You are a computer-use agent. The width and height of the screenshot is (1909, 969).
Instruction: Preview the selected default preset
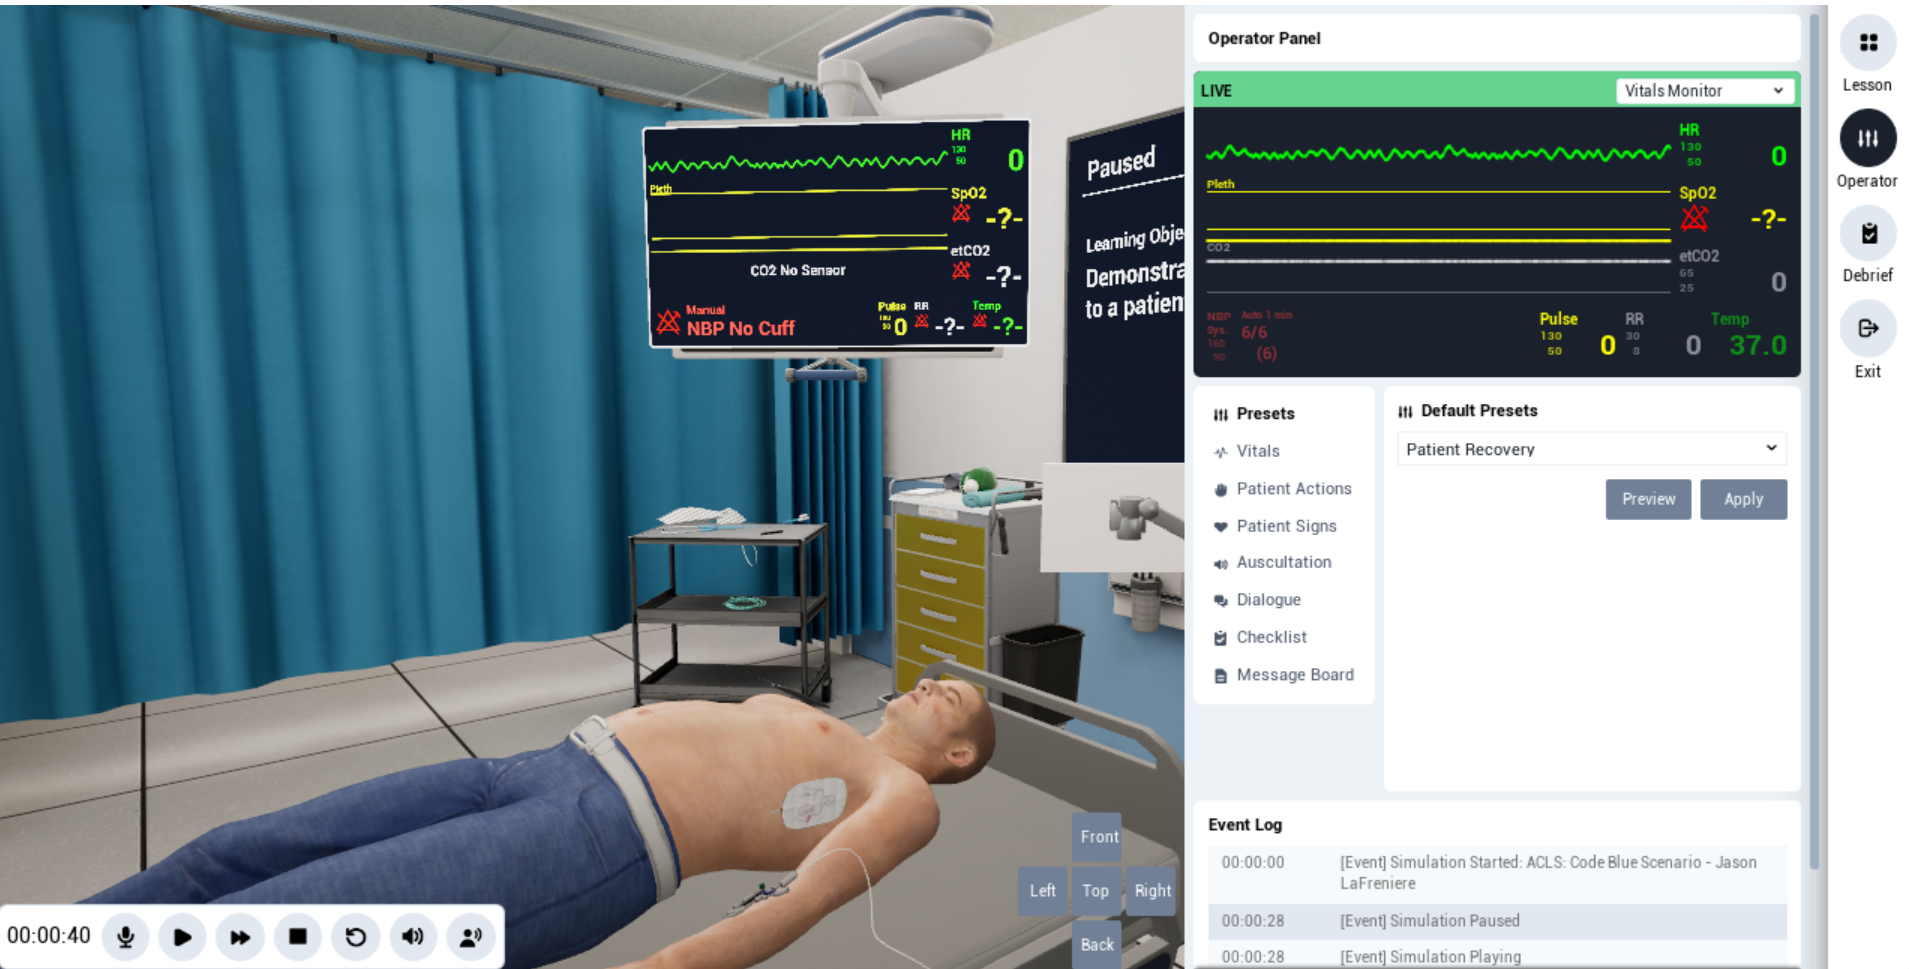1648,499
